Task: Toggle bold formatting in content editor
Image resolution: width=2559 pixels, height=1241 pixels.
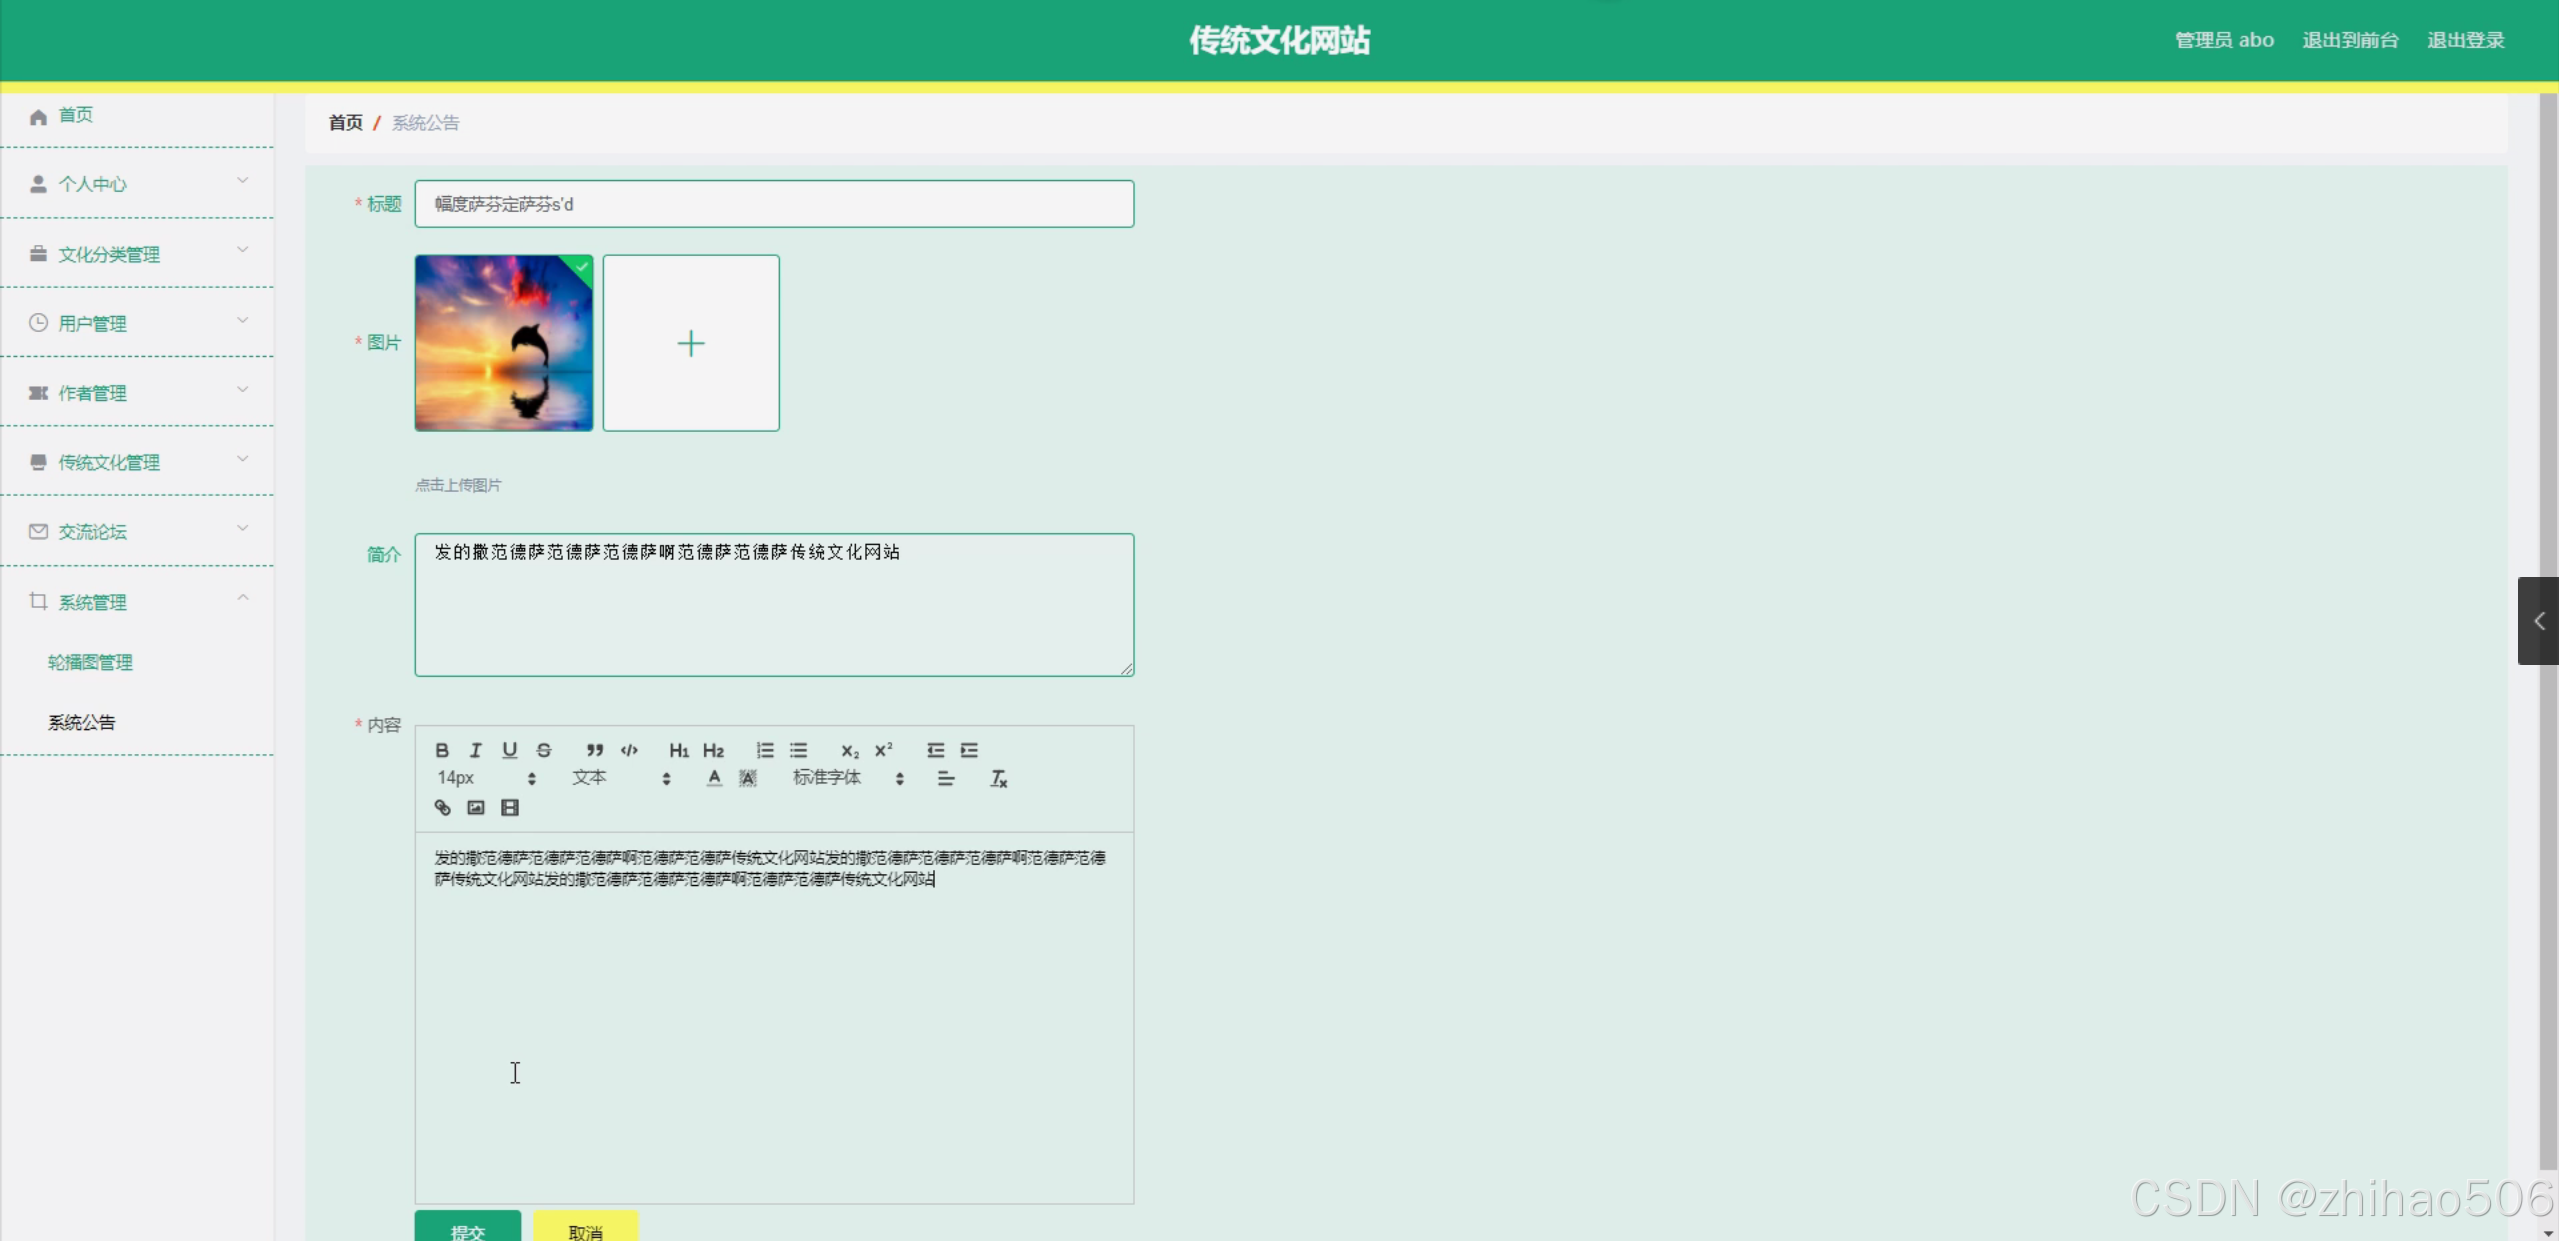Action: (x=442, y=750)
